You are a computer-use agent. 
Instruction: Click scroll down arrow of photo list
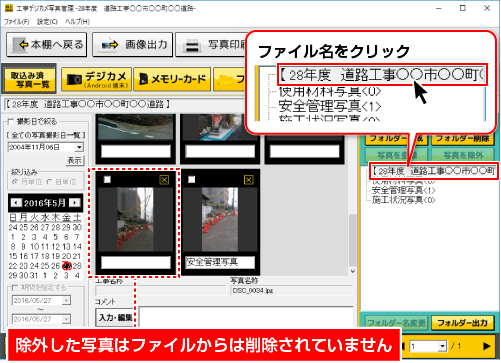(x=353, y=271)
